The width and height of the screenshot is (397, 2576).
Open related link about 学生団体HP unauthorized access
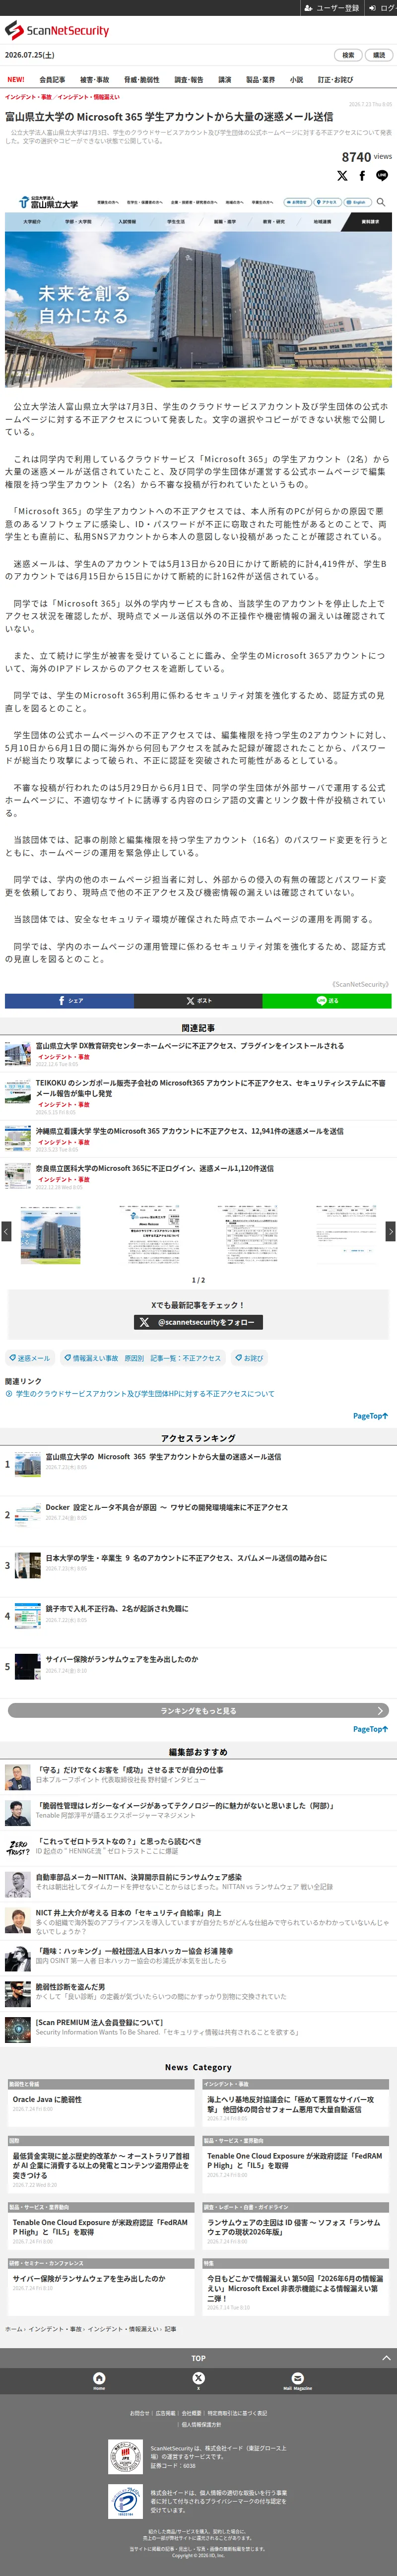[x=145, y=1394]
